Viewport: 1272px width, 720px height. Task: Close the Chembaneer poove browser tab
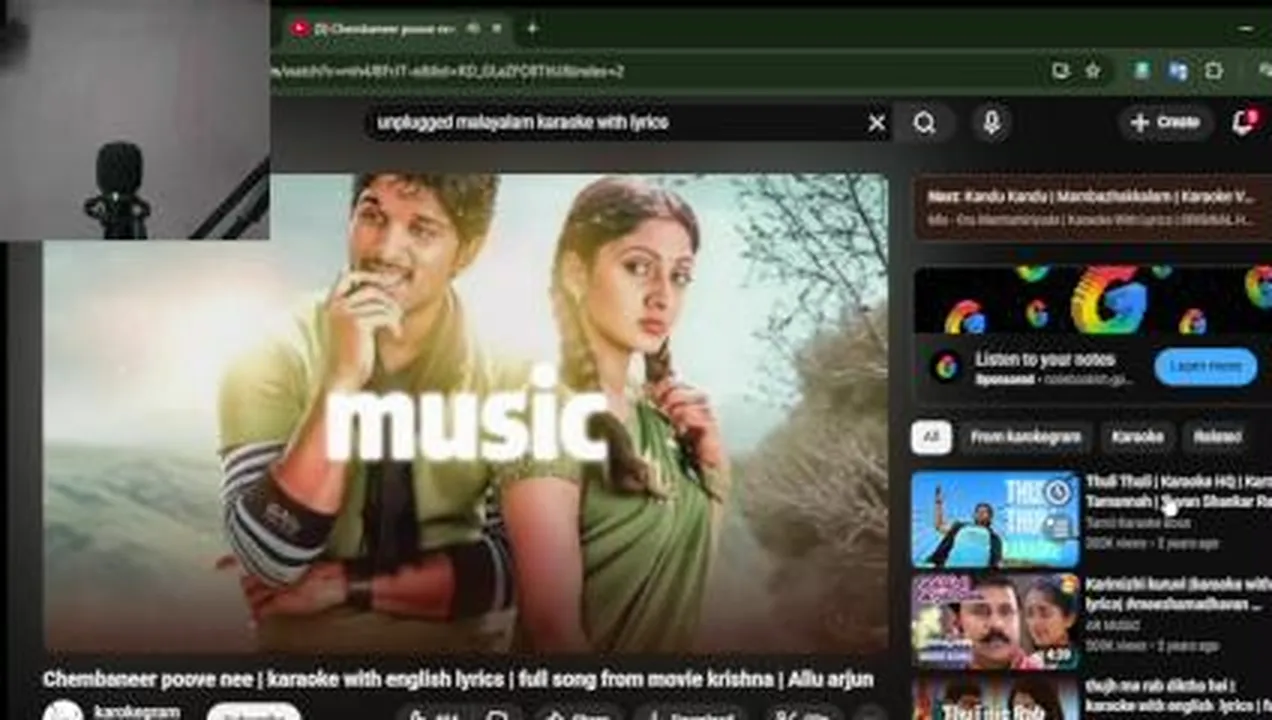[x=496, y=28]
